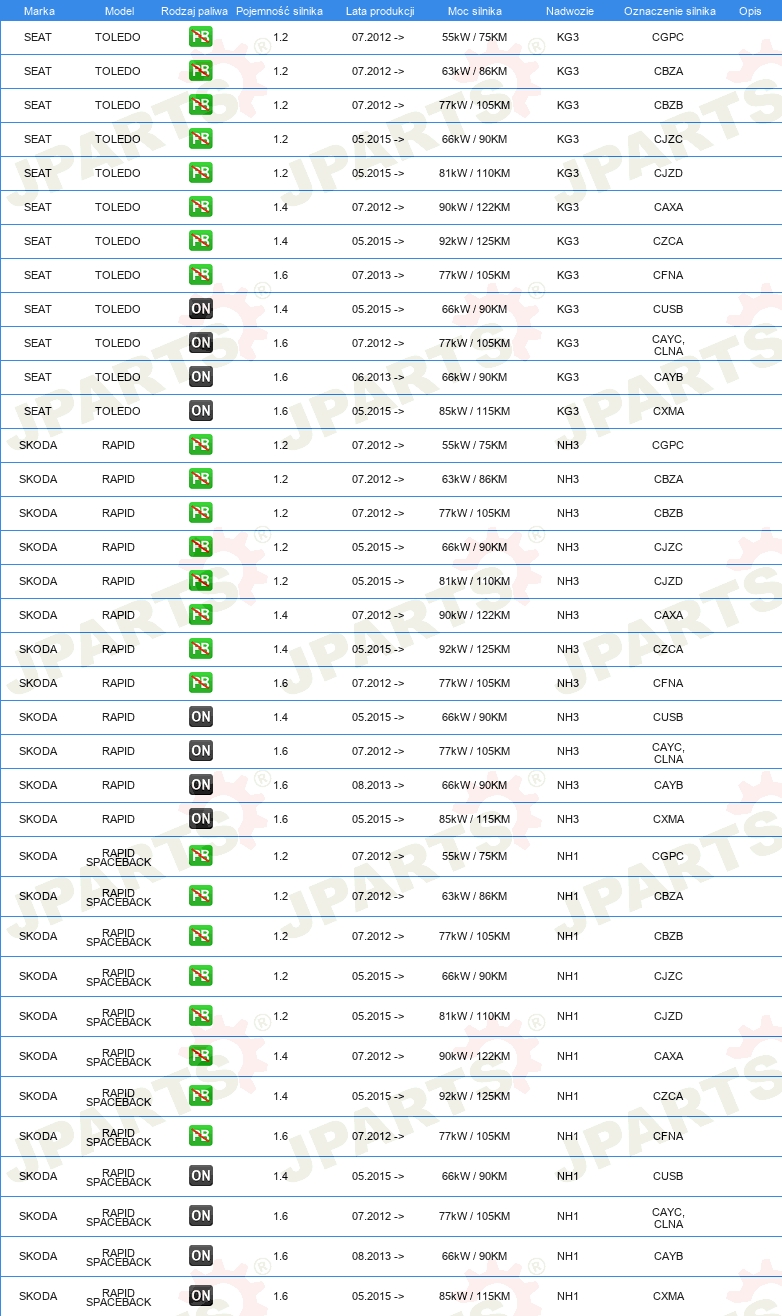Viewport: 782px width, 1316px height.
Task: Click body code 'NH1' in the Spaceback CGPC row
Action: pyautogui.click(x=568, y=856)
